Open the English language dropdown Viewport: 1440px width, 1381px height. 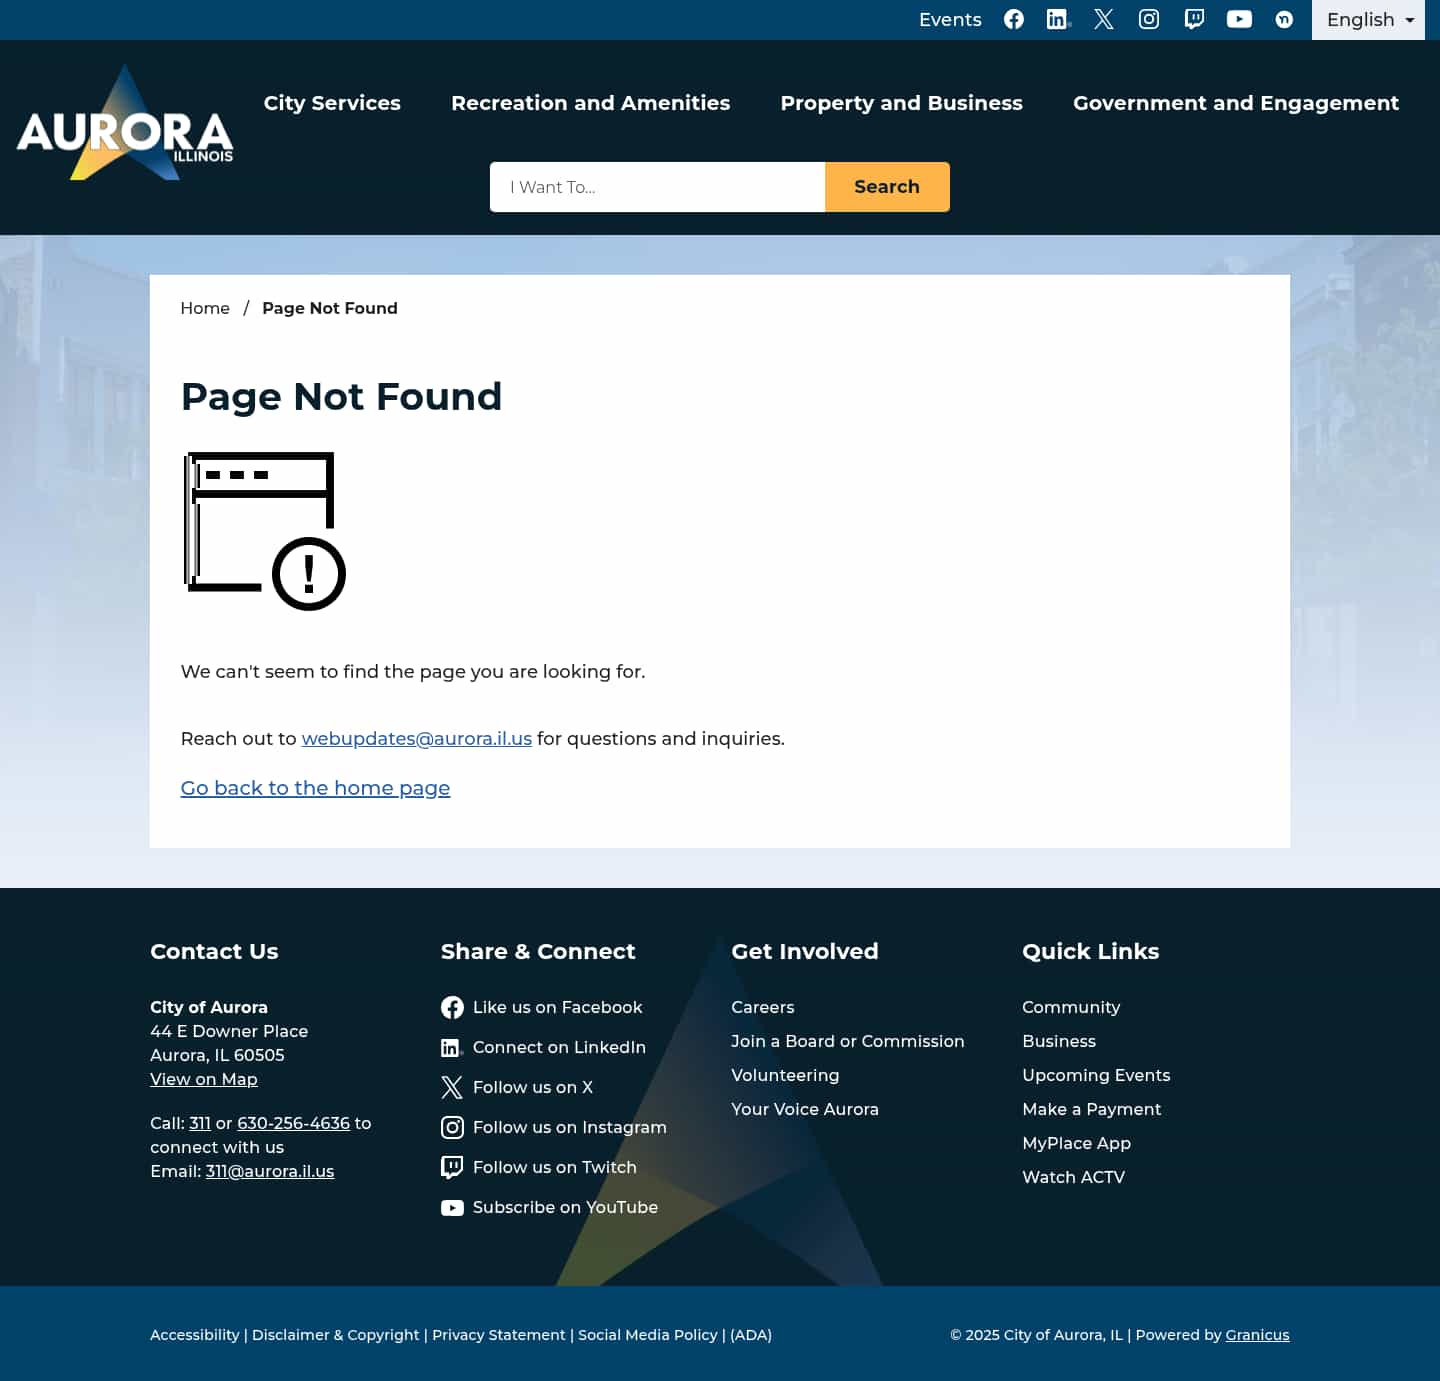(1367, 20)
